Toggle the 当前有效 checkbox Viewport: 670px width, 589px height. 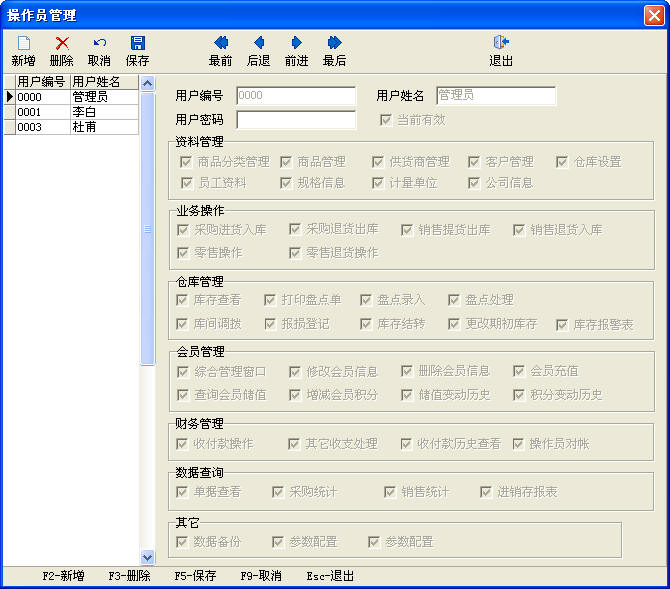pyautogui.click(x=386, y=120)
